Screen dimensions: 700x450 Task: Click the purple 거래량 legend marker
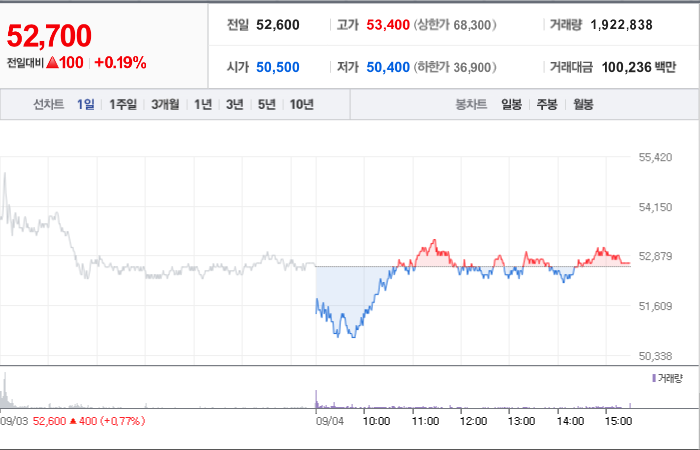click(x=654, y=379)
